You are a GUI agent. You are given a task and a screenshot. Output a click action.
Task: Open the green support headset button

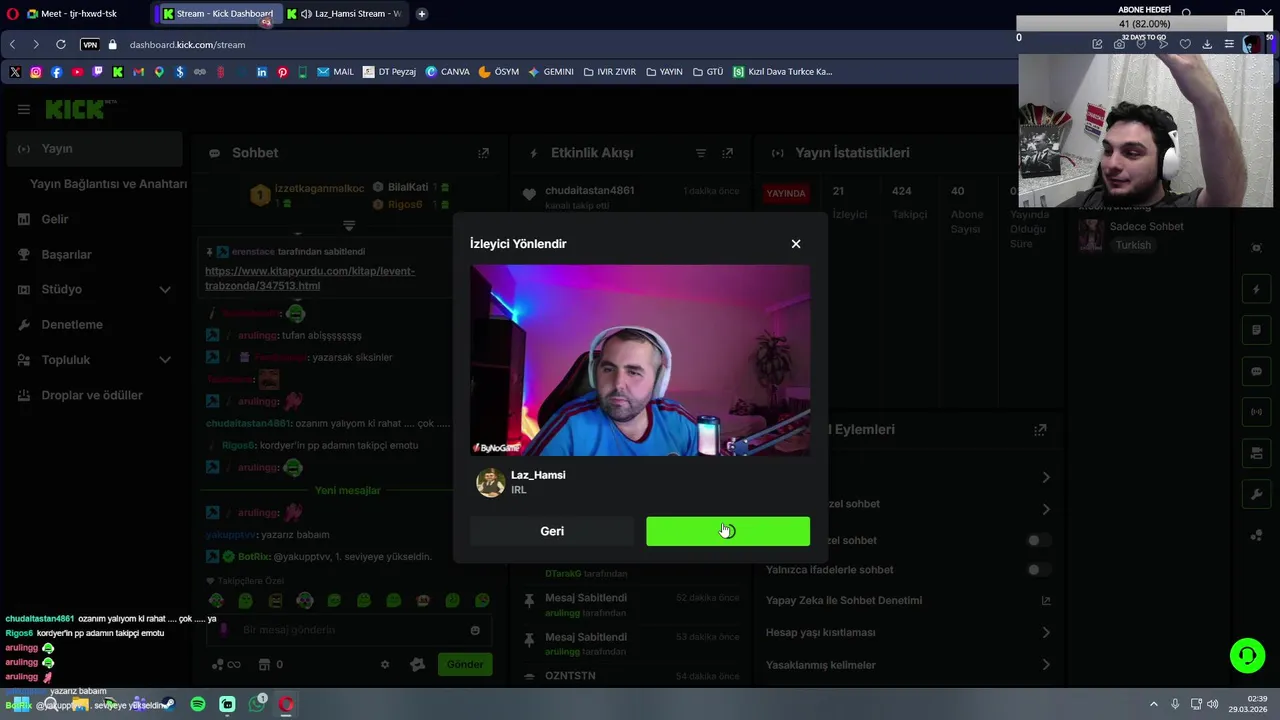pyautogui.click(x=1247, y=656)
